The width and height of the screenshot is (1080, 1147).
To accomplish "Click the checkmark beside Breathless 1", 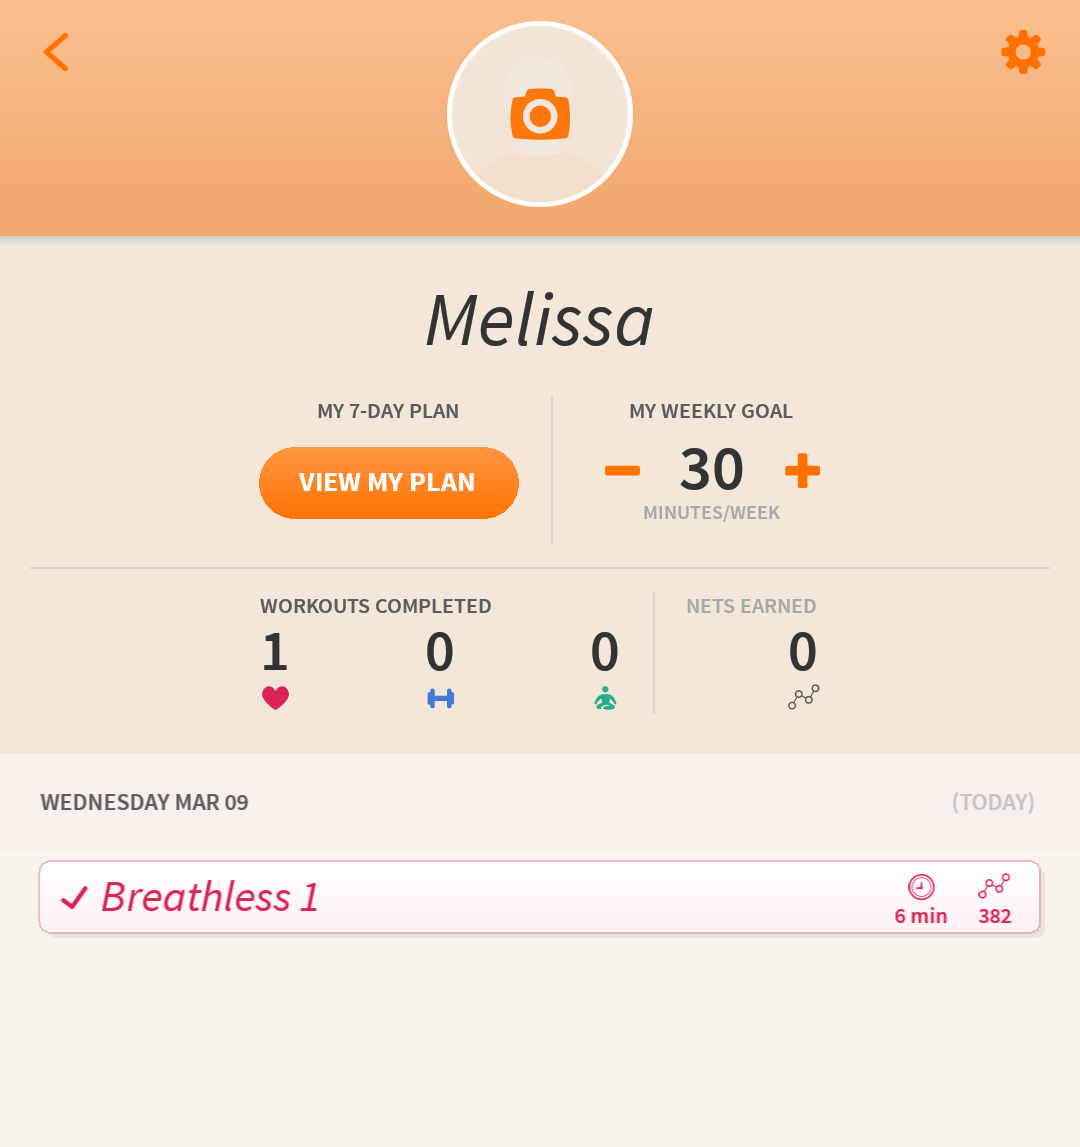I will pos(74,898).
